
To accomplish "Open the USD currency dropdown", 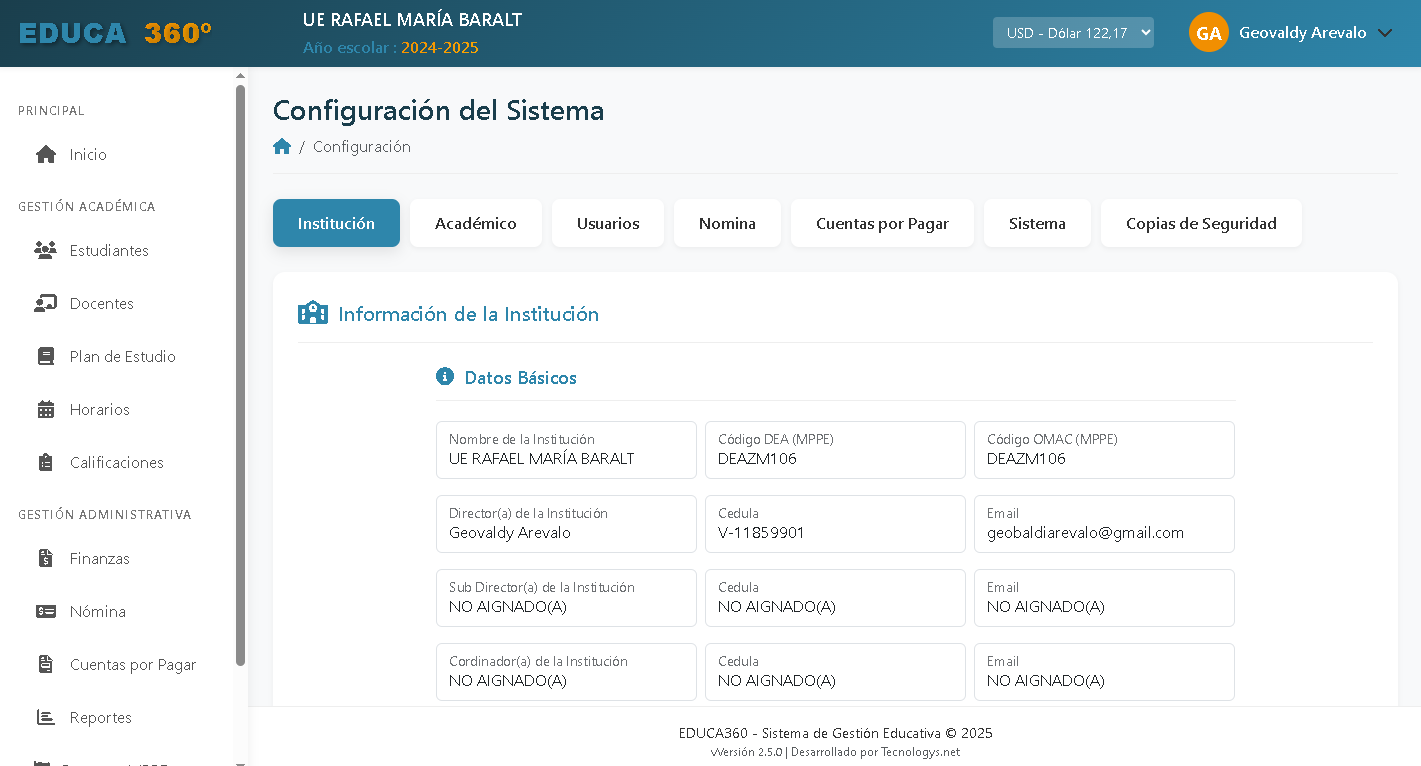I will [1073, 33].
